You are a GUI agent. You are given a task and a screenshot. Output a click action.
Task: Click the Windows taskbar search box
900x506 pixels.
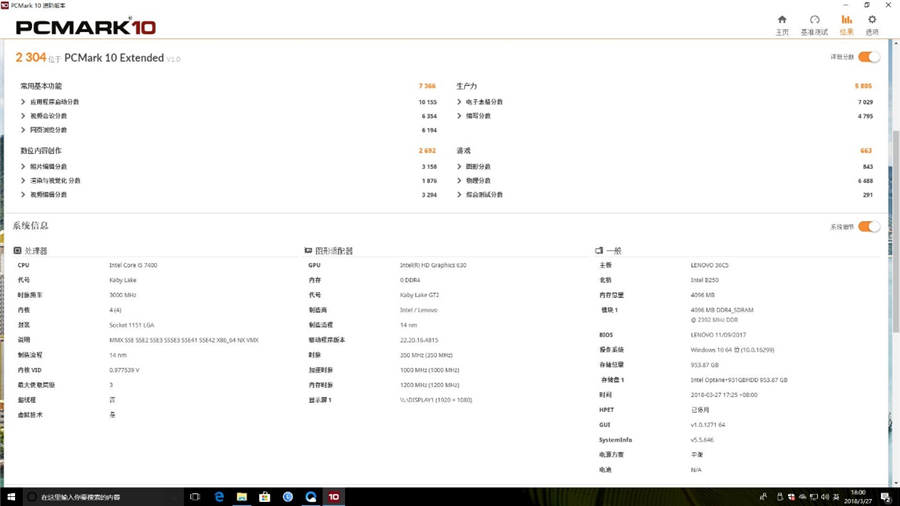[100, 497]
